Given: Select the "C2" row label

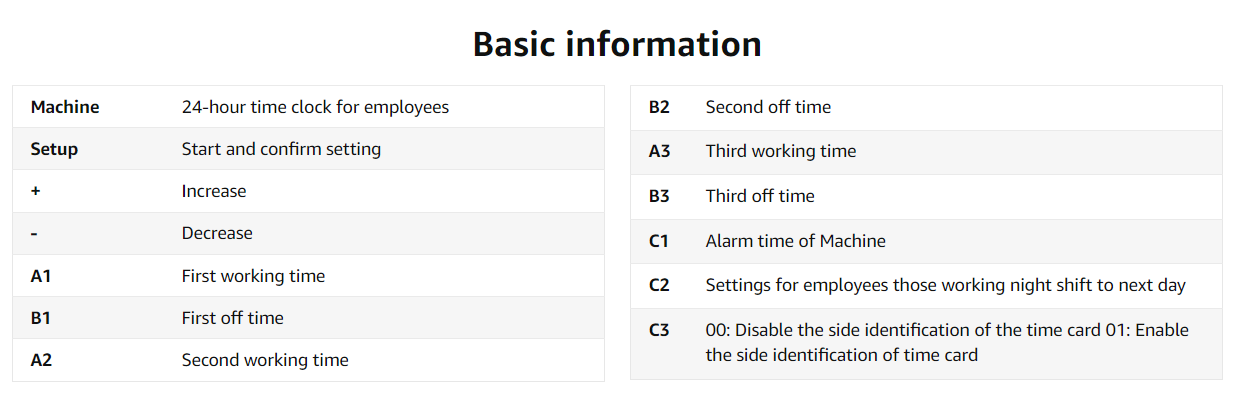Looking at the screenshot, I should point(659,285).
